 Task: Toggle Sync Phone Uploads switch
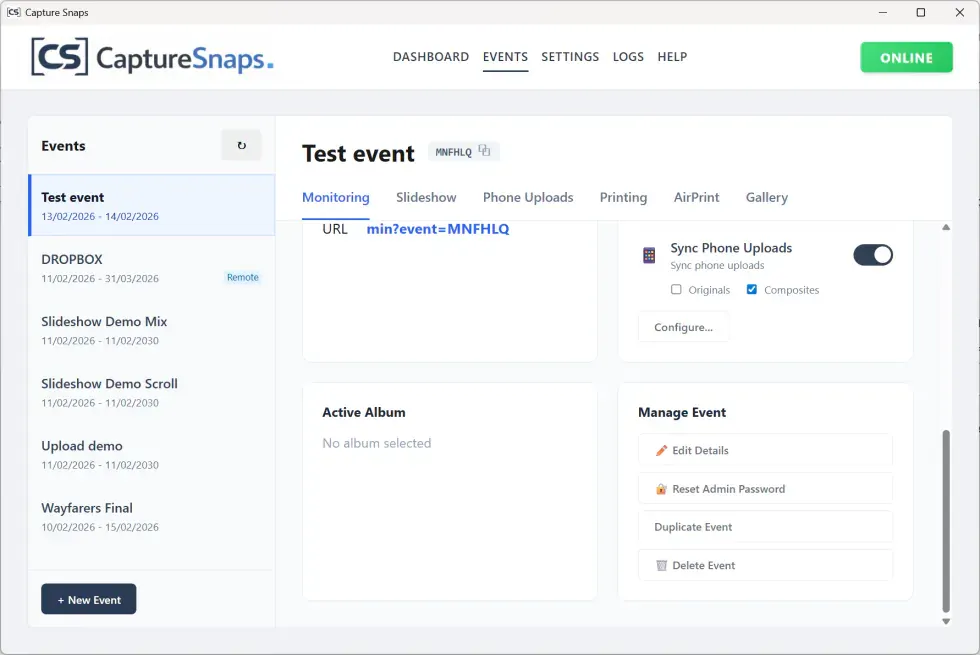(x=872, y=255)
